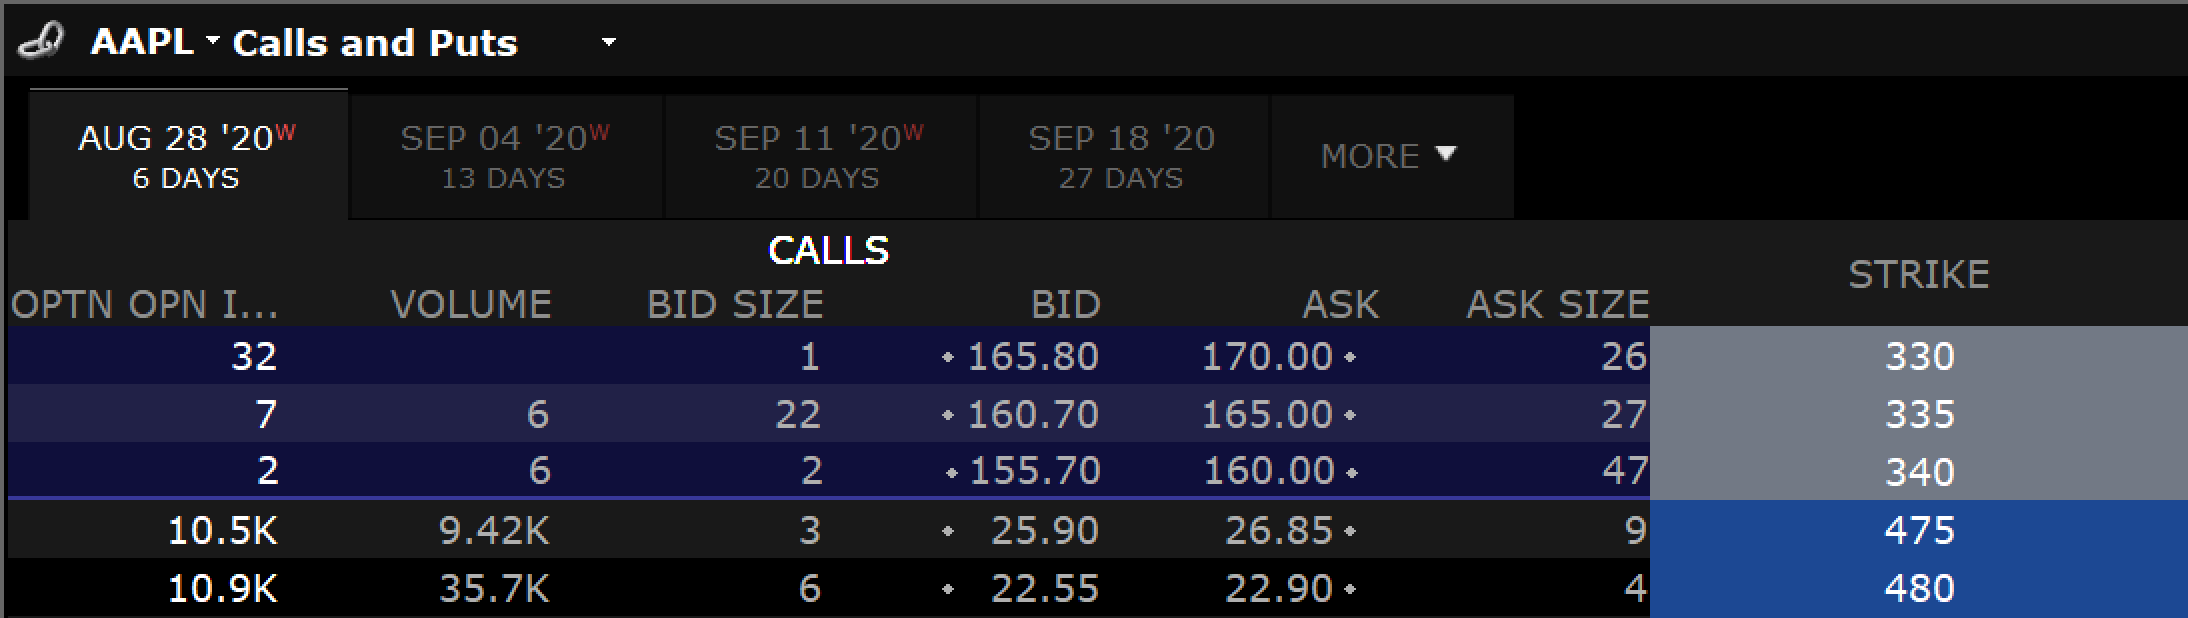
Task: Select the 330 strike row
Action: (1918, 356)
